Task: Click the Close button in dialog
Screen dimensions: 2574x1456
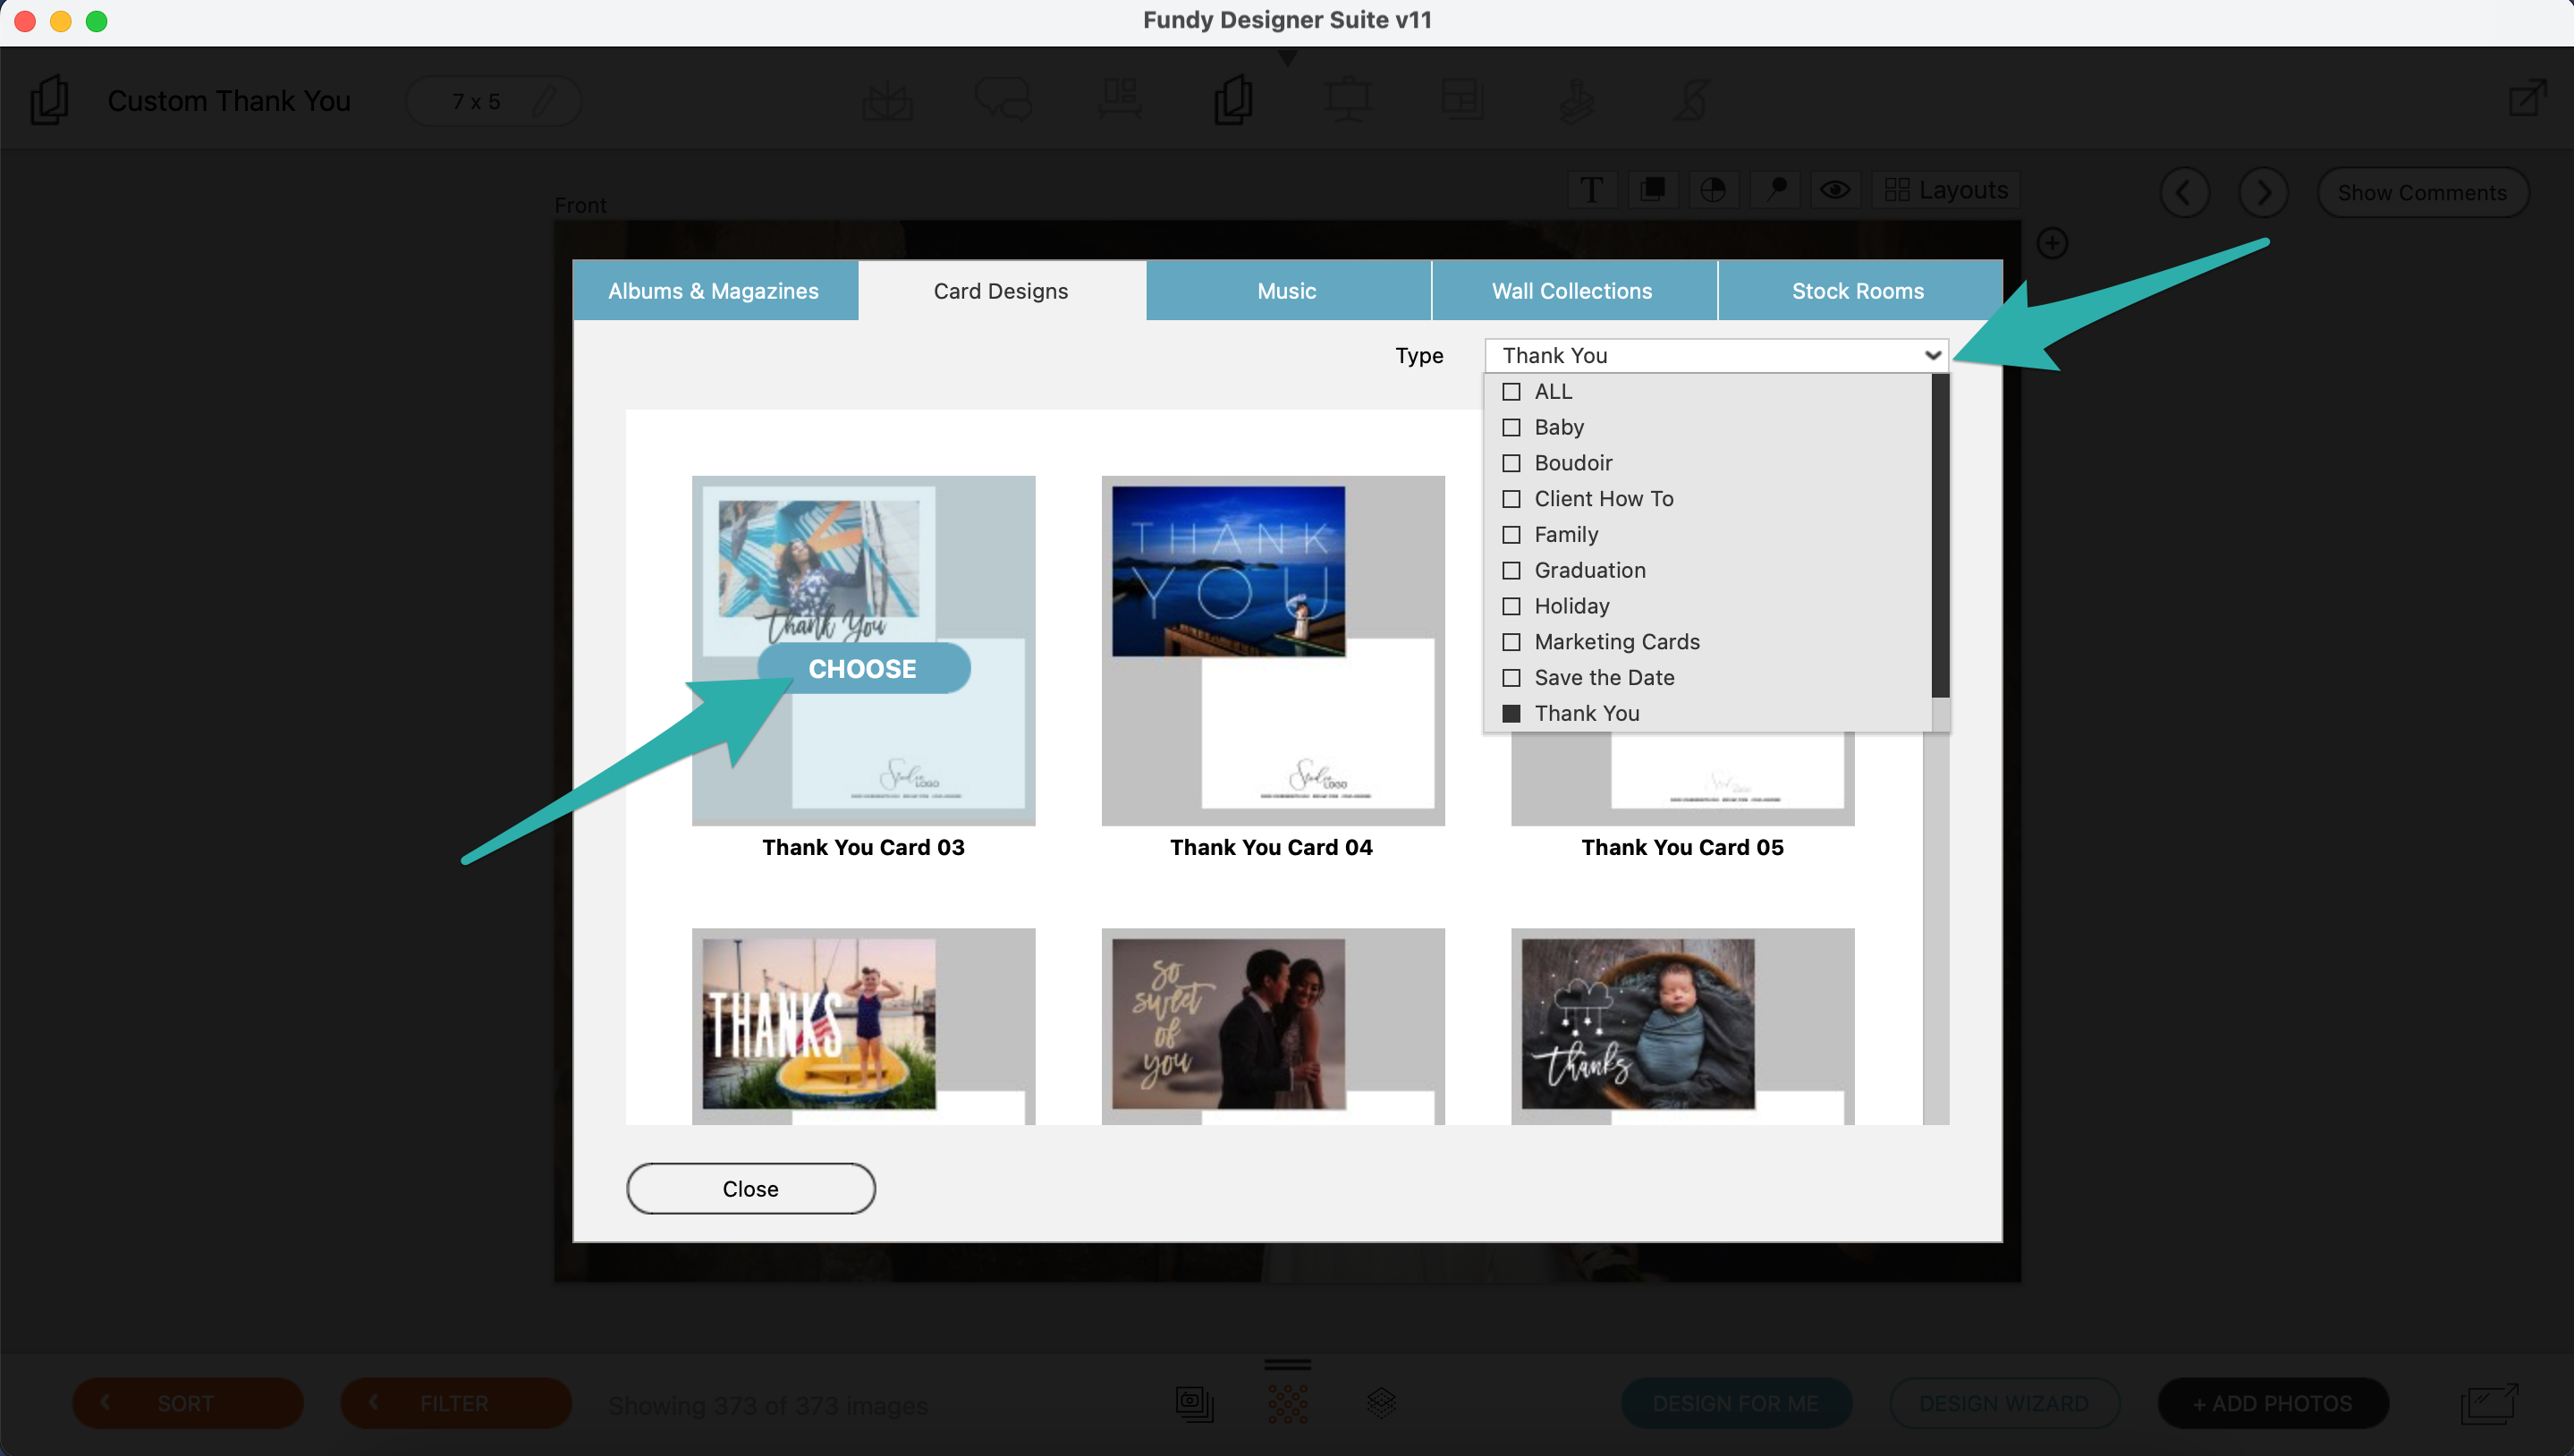Action: 750,1189
